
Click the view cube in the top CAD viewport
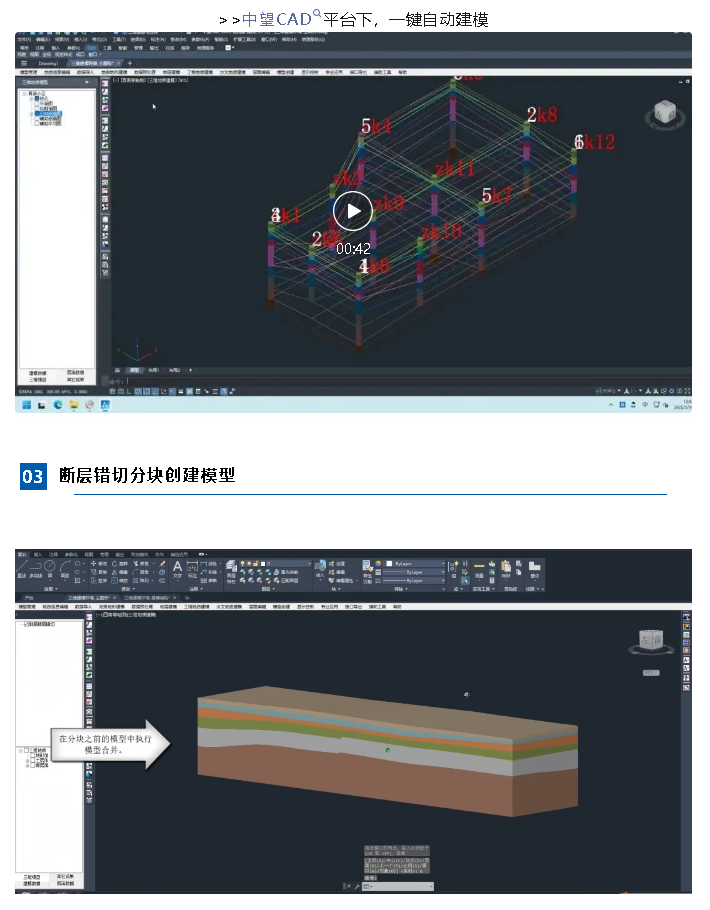pos(663,115)
